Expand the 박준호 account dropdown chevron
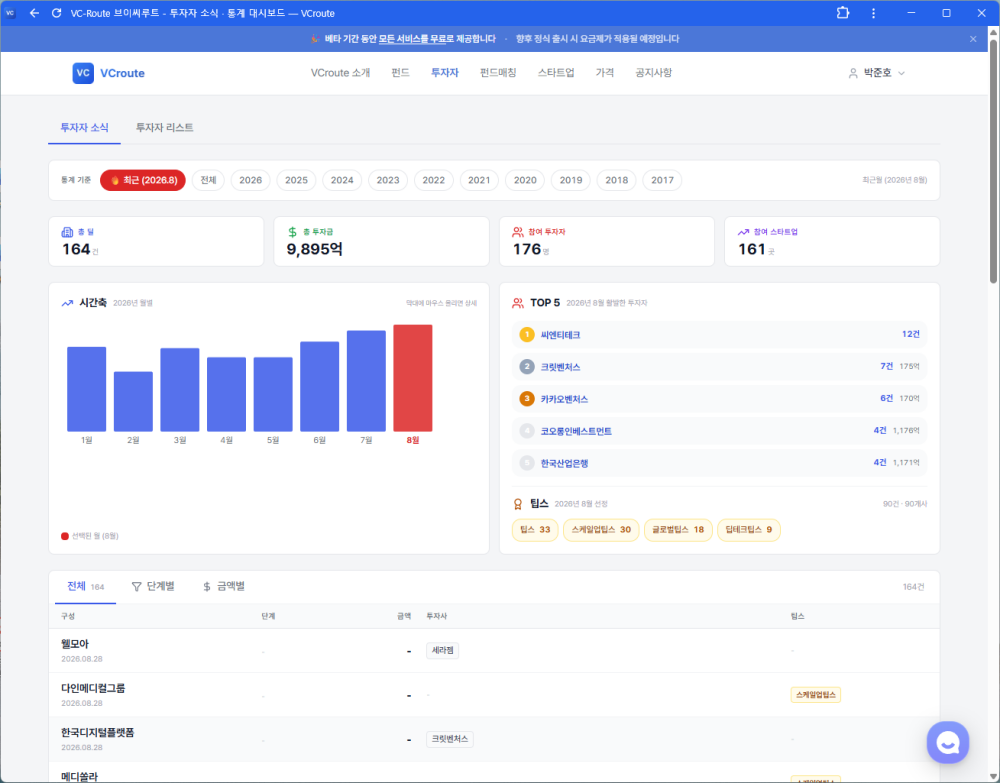The image size is (1000, 783). 901,73
